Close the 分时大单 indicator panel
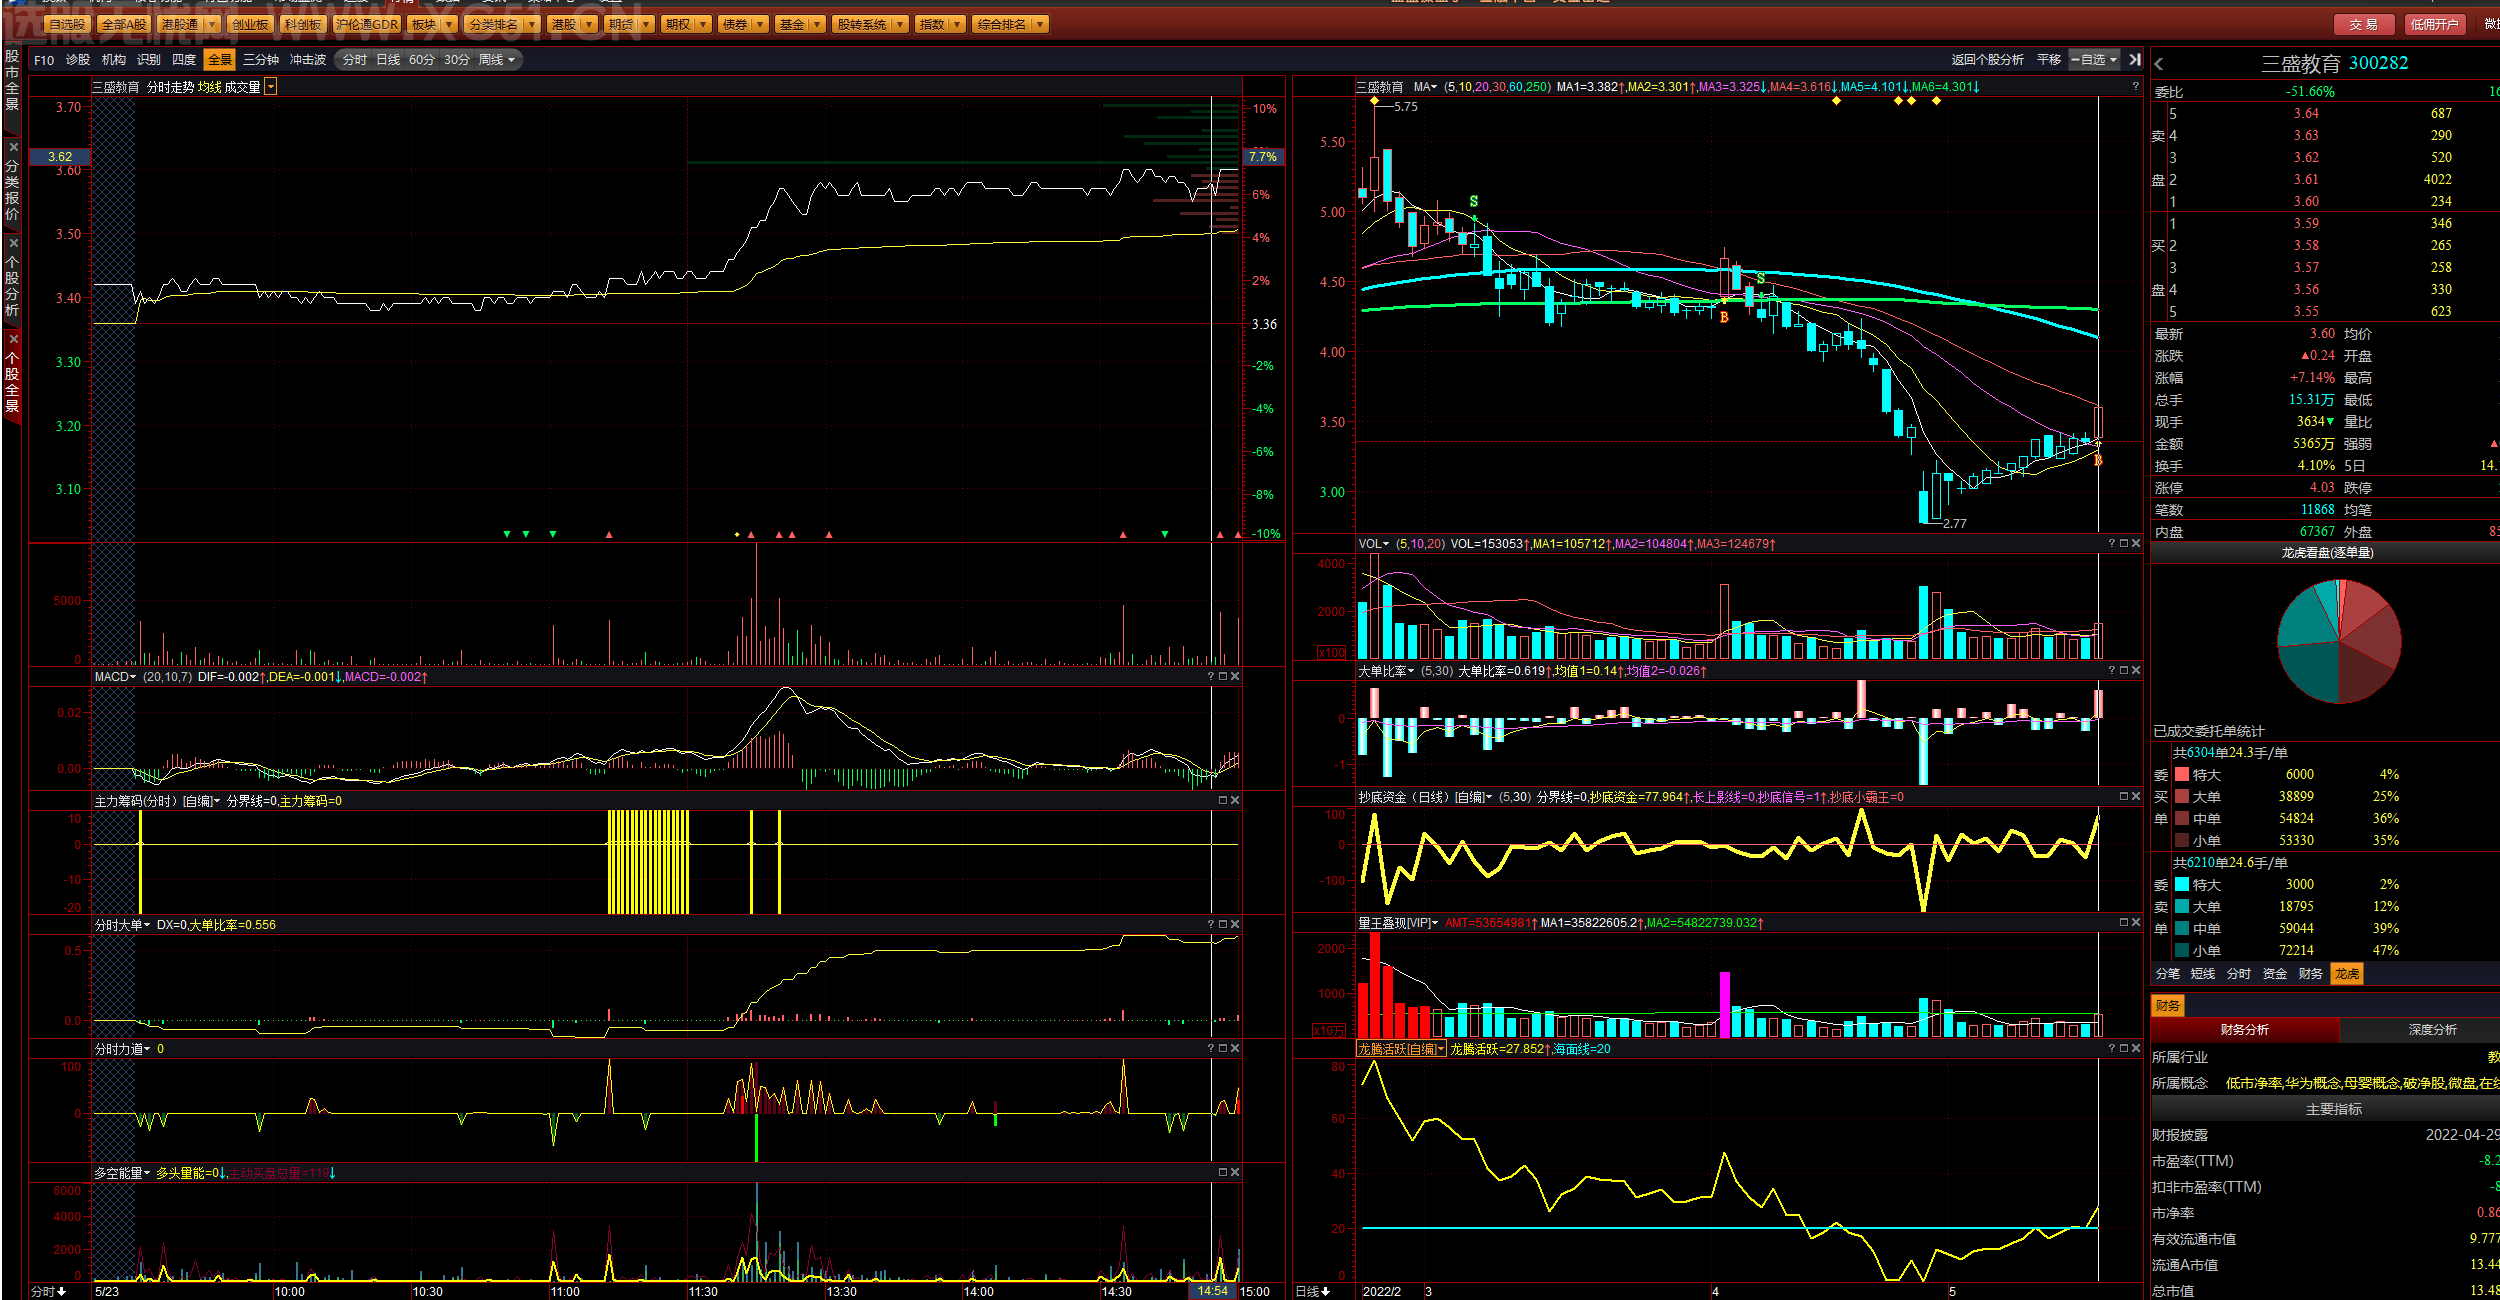The height and width of the screenshot is (1300, 2500). coord(1235,924)
